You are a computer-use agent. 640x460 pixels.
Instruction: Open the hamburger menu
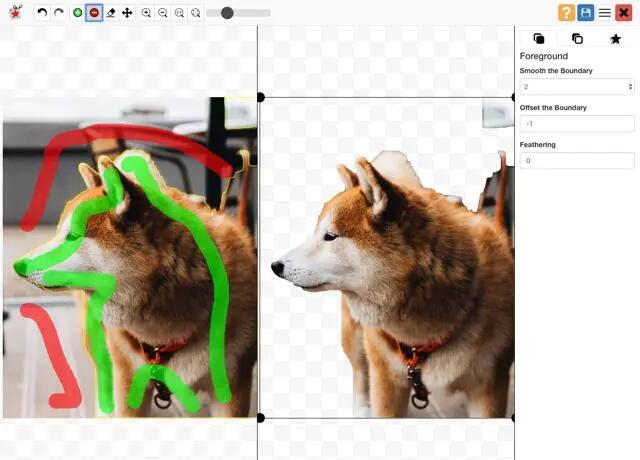(x=604, y=13)
